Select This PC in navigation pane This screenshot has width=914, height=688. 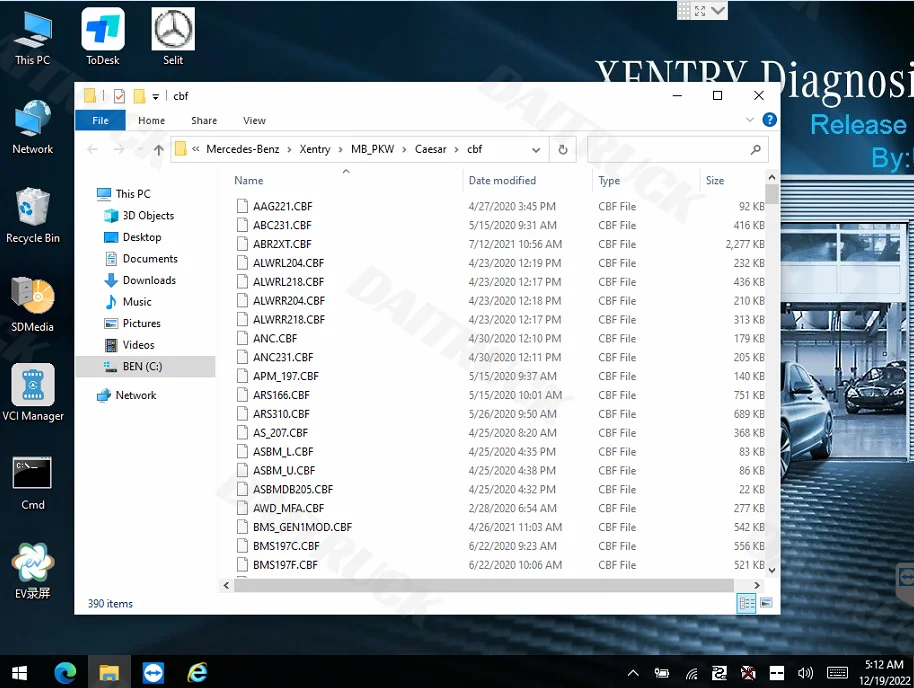(133, 194)
